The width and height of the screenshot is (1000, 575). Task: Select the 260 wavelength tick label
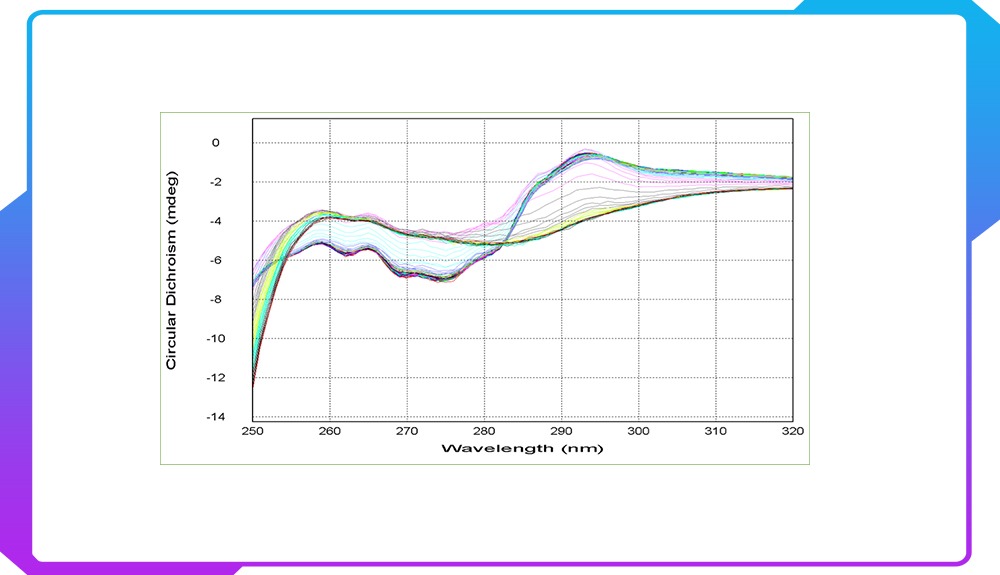click(330, 431)
